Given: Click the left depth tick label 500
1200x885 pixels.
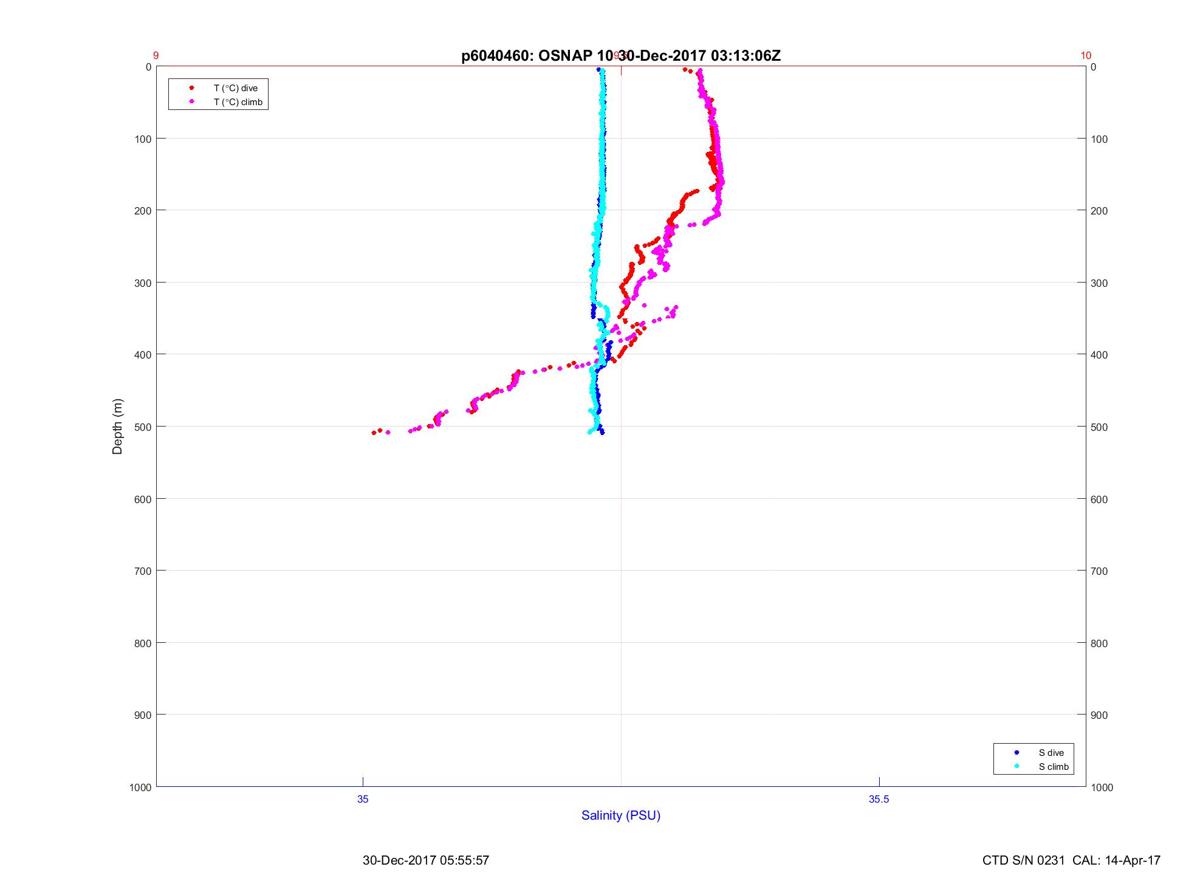Looking at the screenshot, I should (x=143, y=427).
